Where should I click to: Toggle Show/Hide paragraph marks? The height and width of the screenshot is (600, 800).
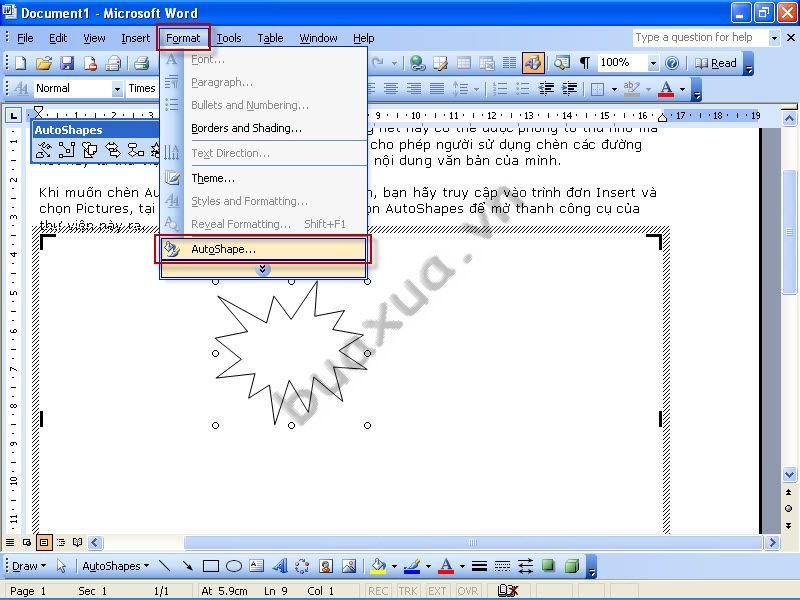[585, 63]
